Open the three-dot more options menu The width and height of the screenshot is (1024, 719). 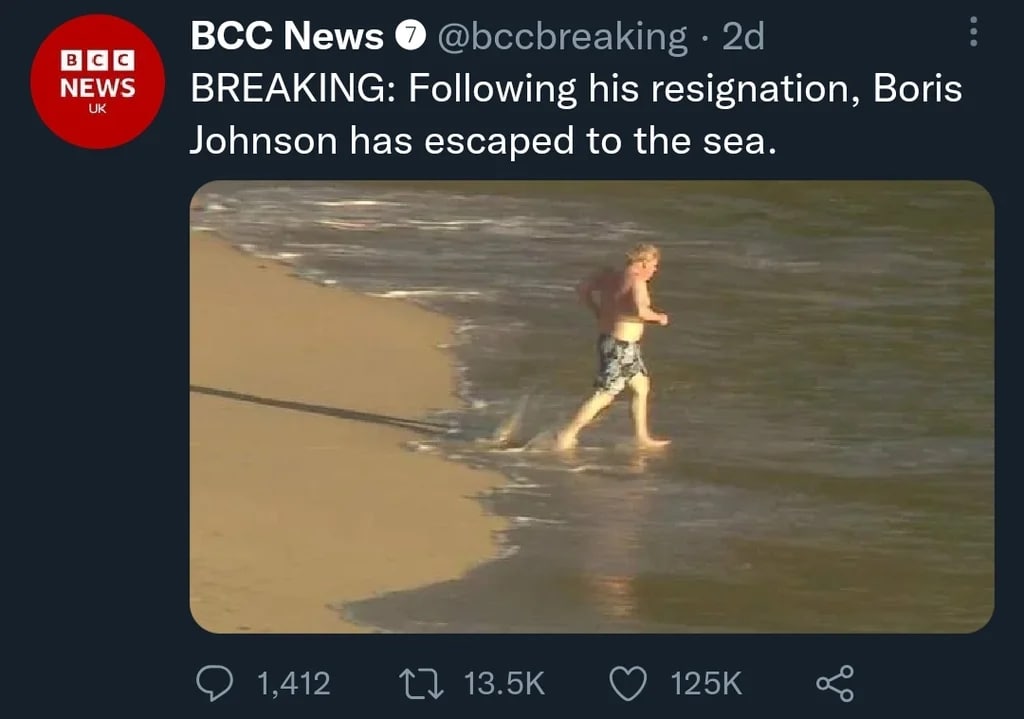point(971,36)
